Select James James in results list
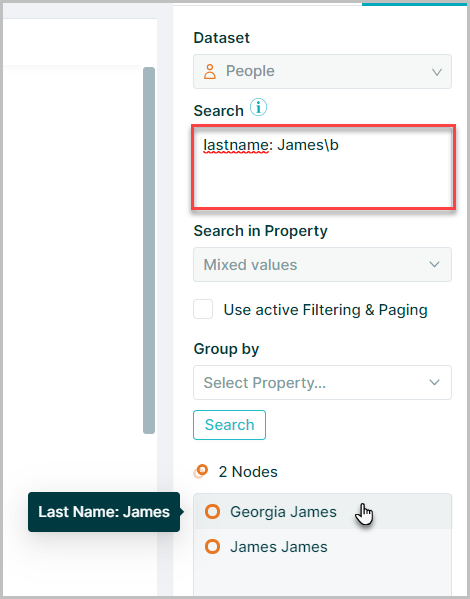The height and width of the screenshot is (599, 470). pos(322,547)
